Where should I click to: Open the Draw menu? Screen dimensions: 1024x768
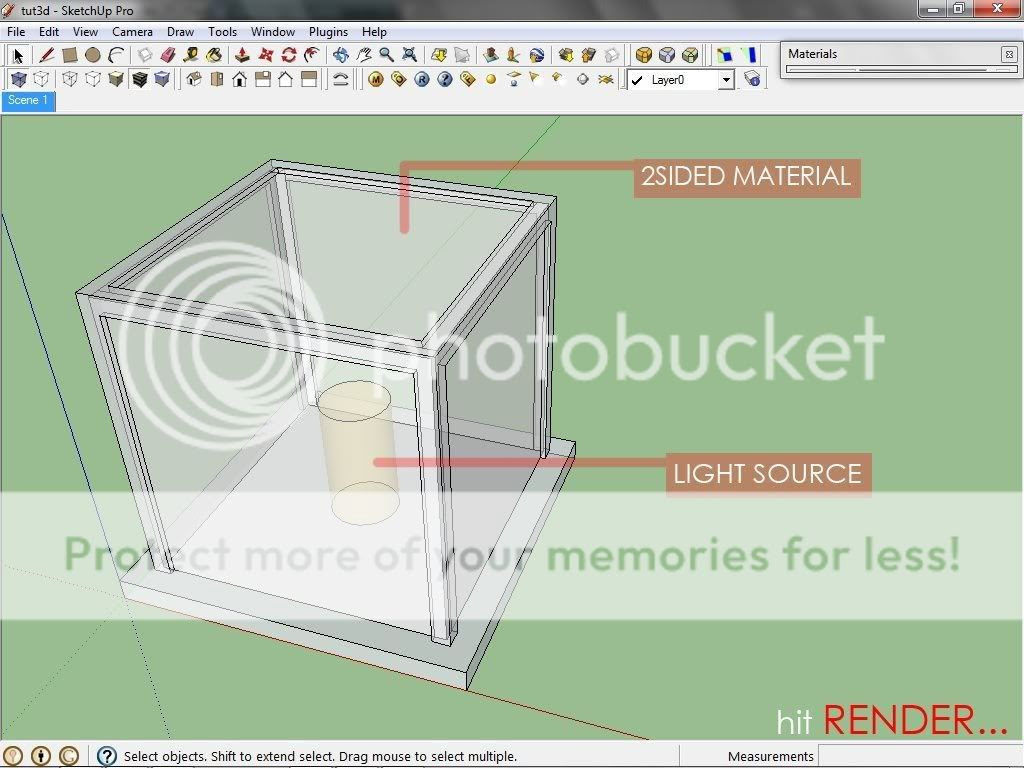pos(180,31)
